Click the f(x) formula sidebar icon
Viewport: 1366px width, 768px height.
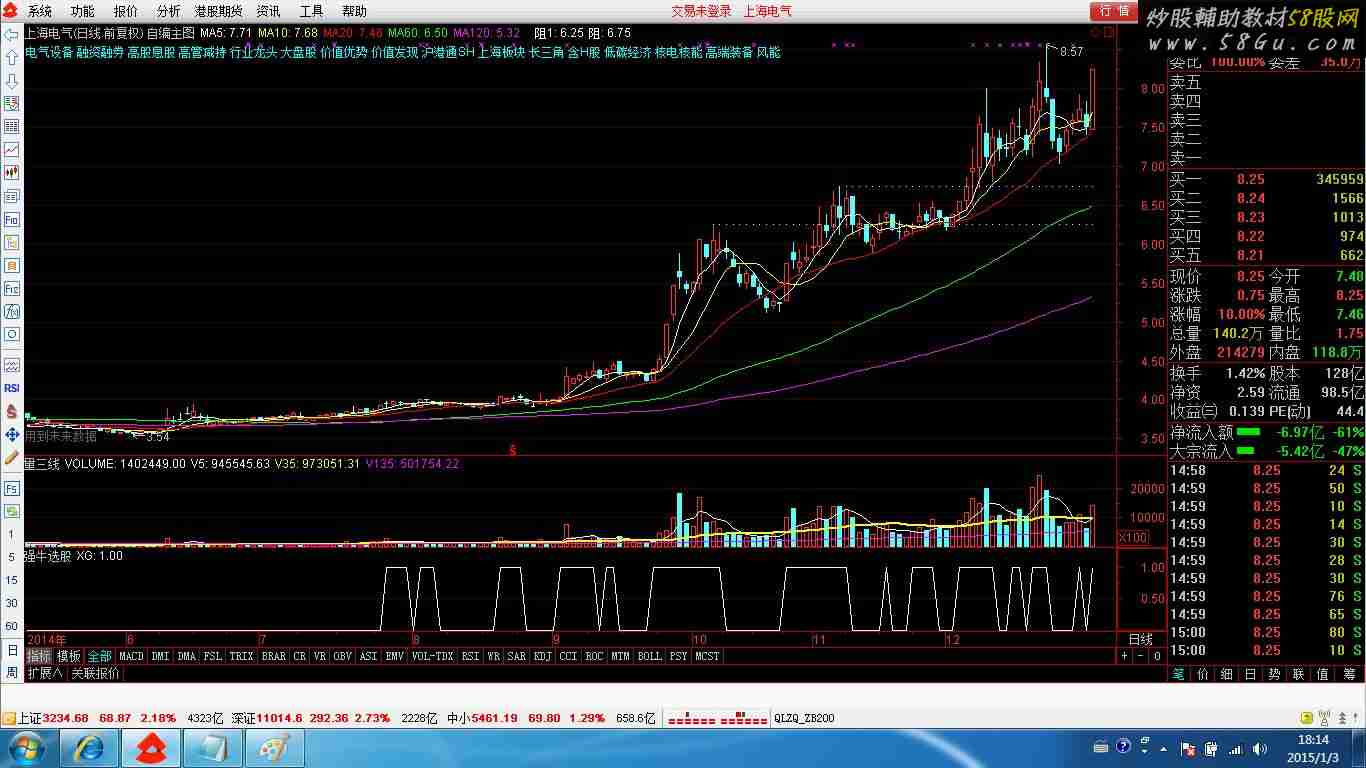(12, 311)
